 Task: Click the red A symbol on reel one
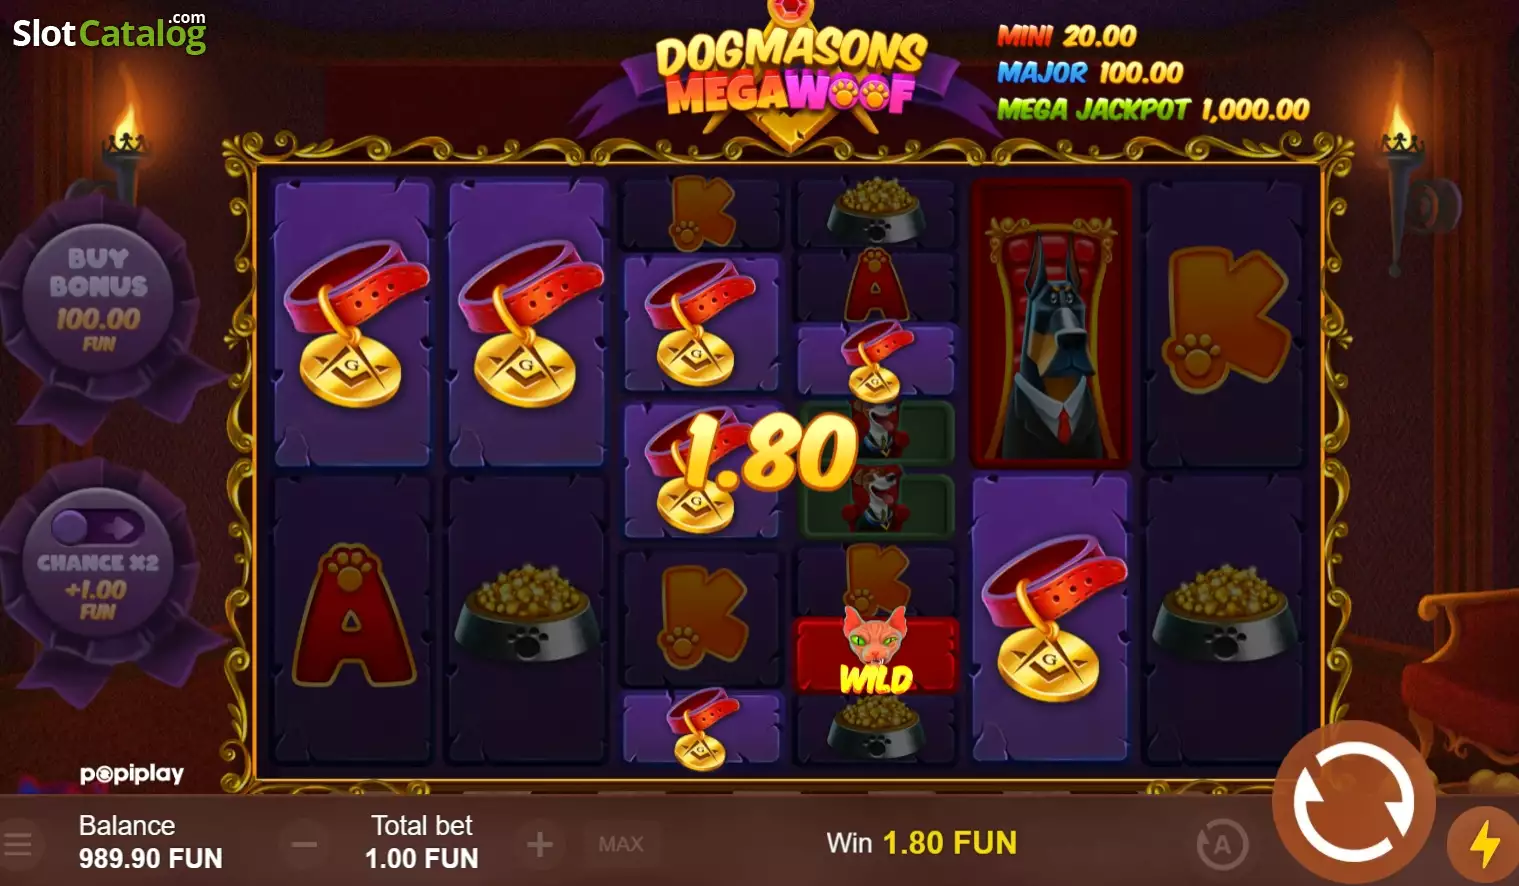click(350, 616)
